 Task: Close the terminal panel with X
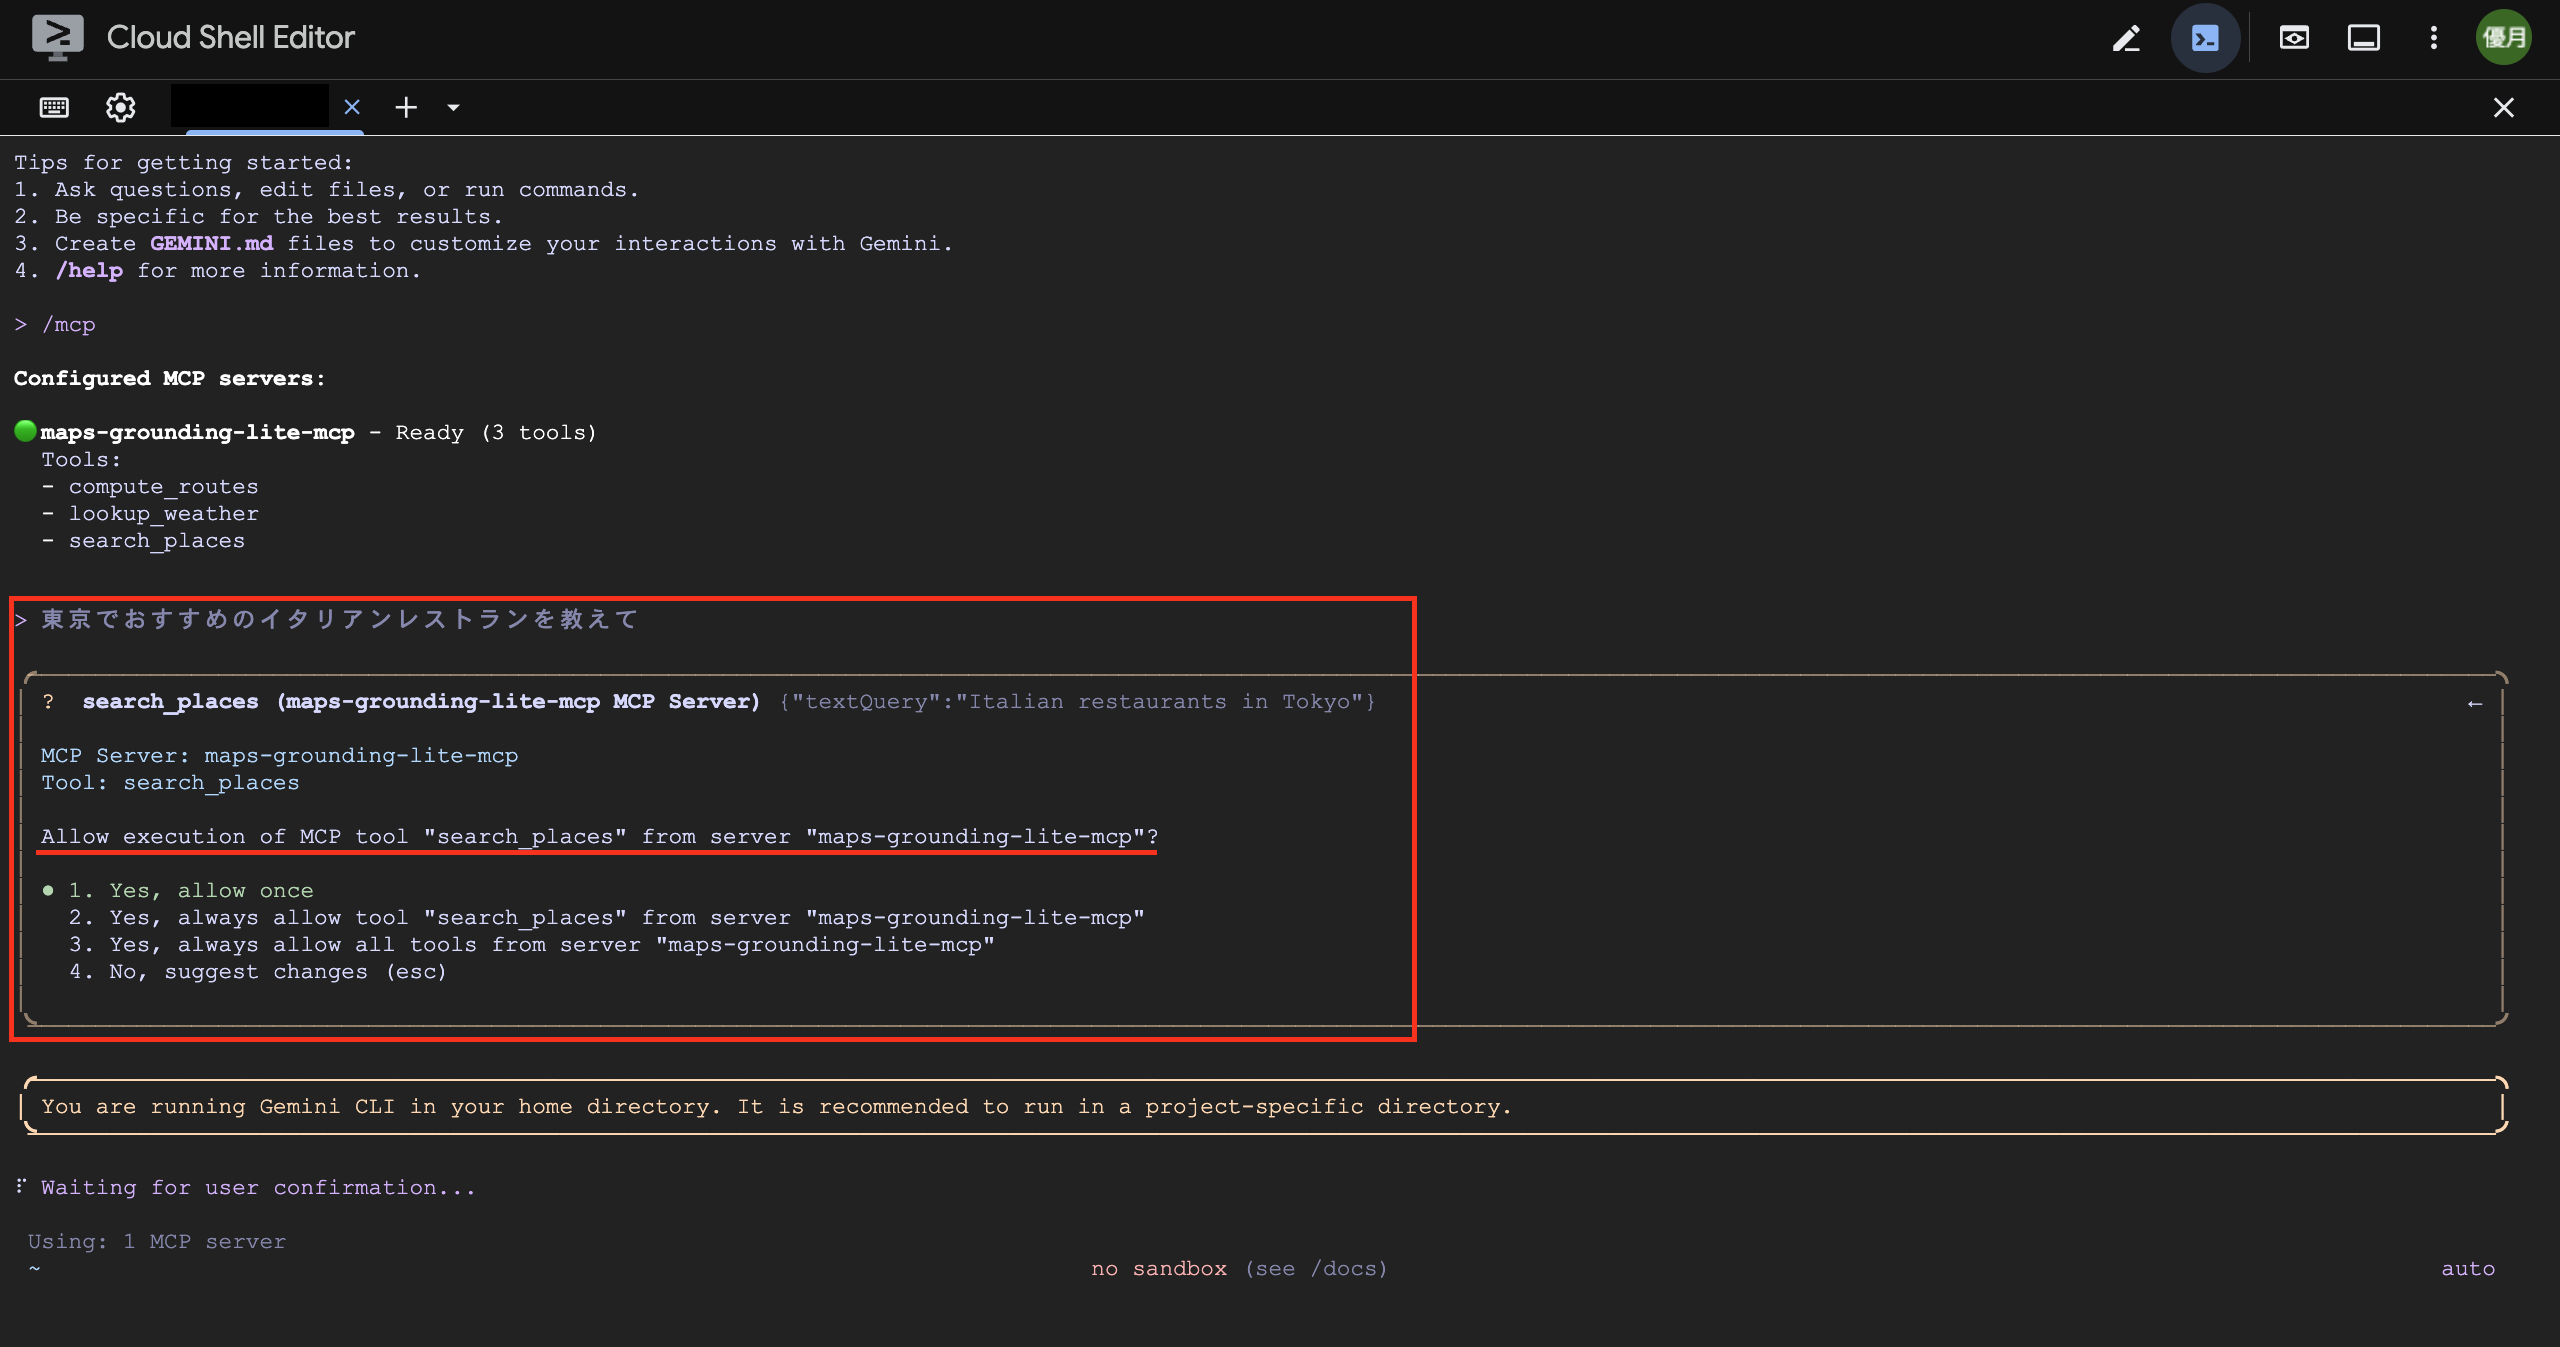coord(2503,107)
